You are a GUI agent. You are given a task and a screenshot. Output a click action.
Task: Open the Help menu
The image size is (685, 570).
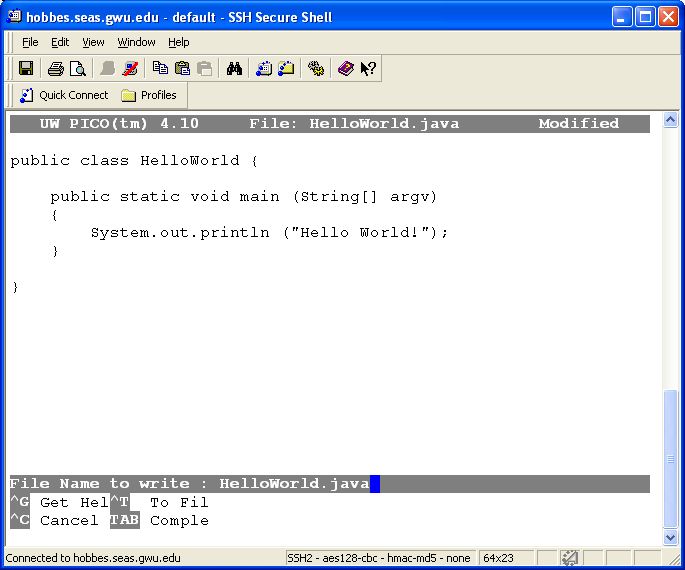pyautogui.click(x=179, y=42)
